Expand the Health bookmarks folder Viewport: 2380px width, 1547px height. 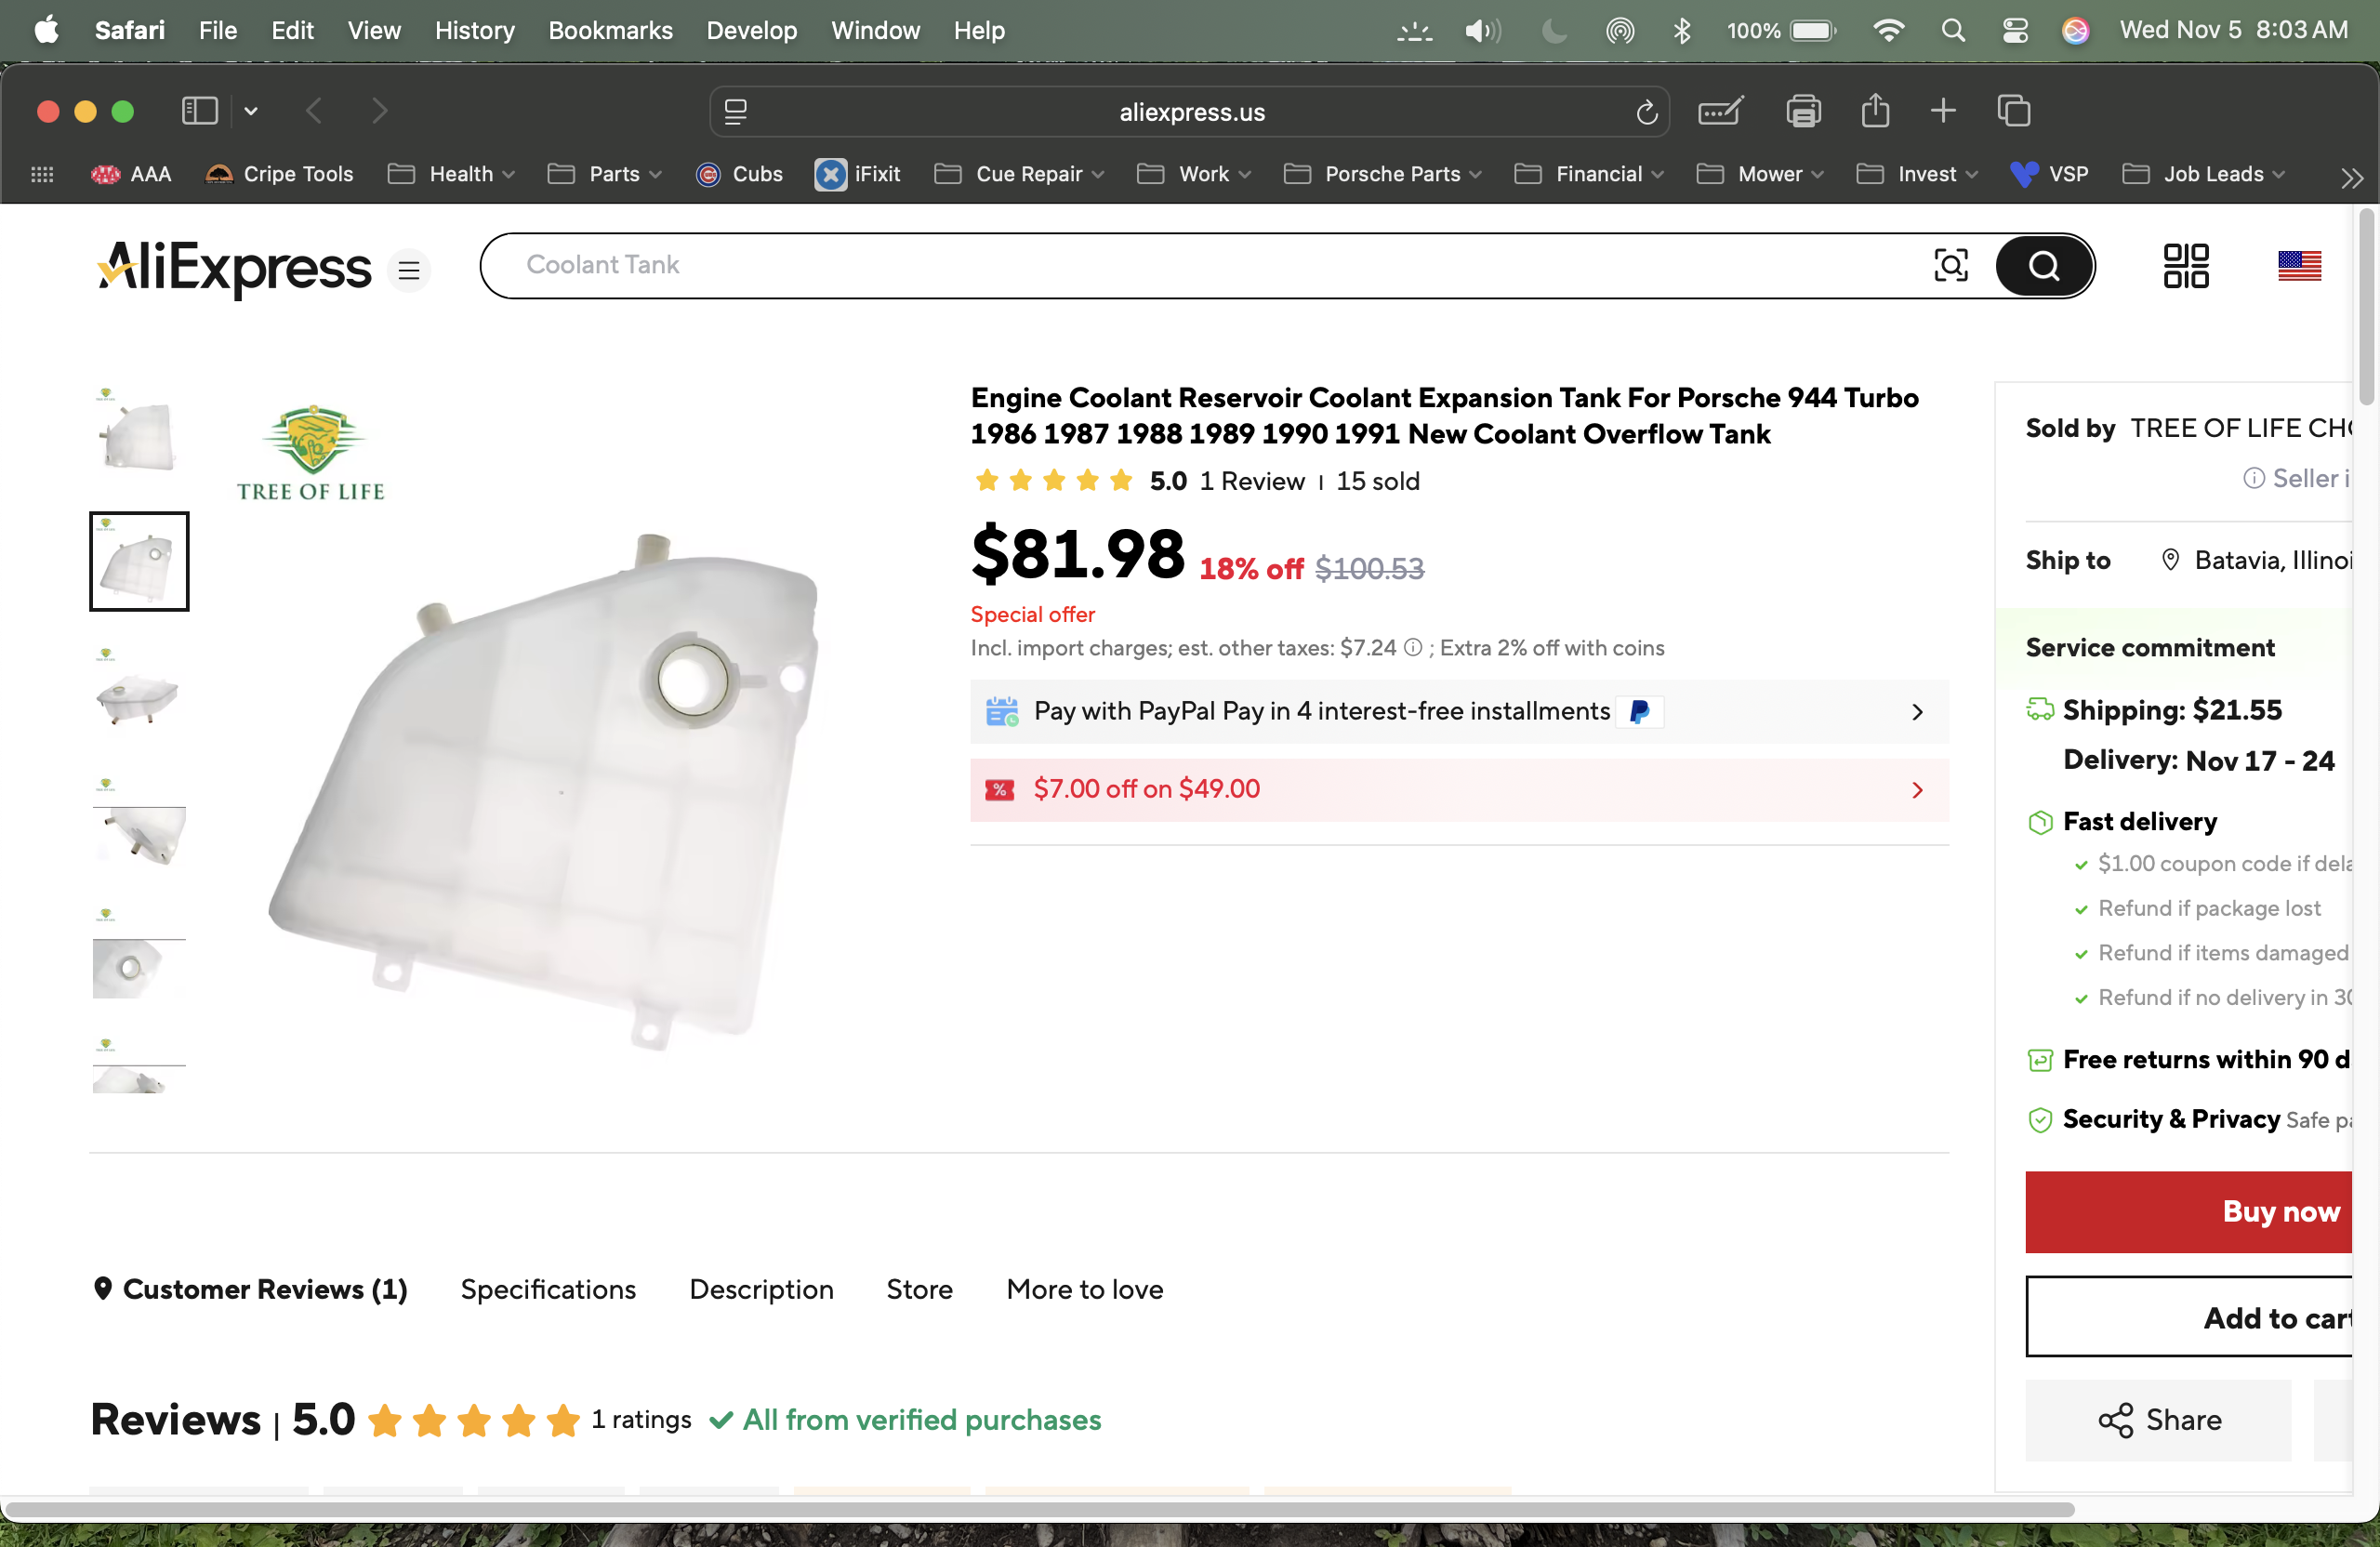[x=452, y=174]
